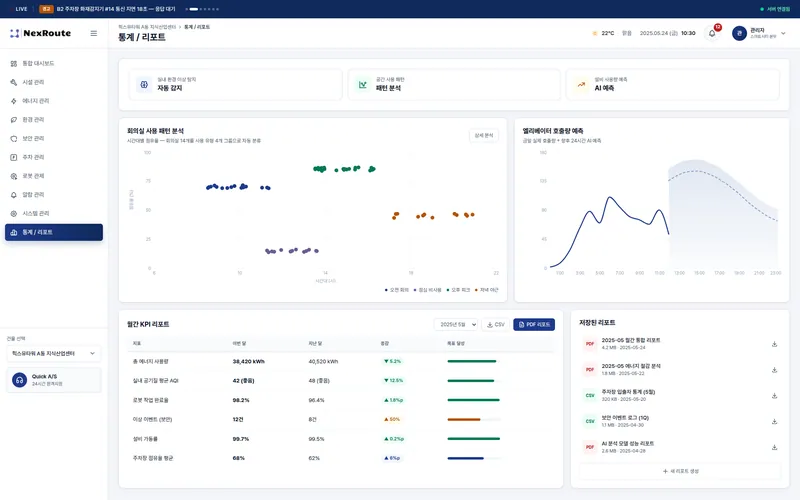800x500 pixels.
Task: Toggle 점심 비사용 legend item on chart
Action: point(428,290)
